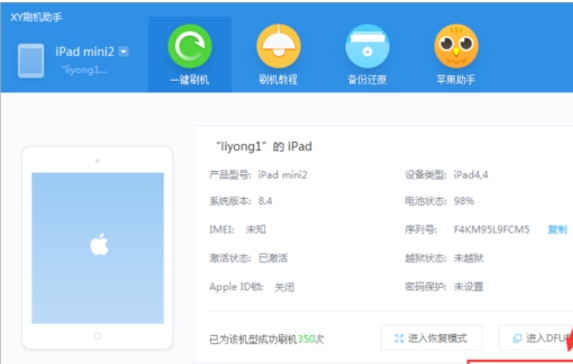Click the "liyong1" 的 iPad heading
Screen dimensions: 573x364
264,147
